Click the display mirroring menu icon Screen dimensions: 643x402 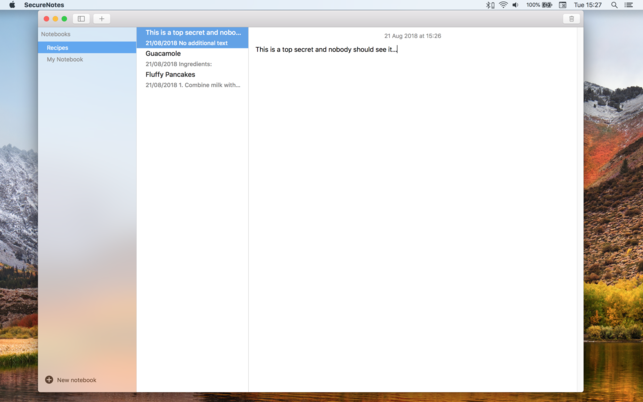click(563, 5)
